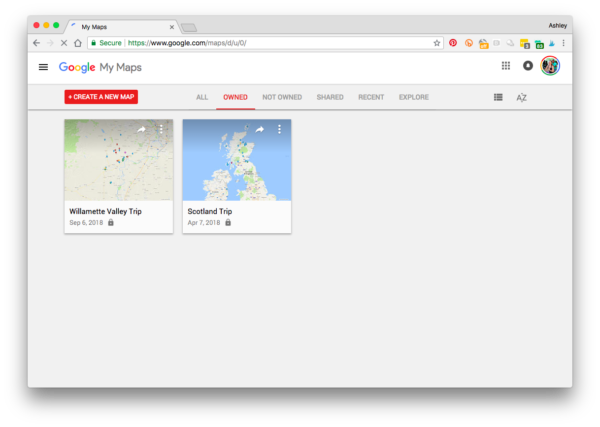Show the RECENT maps tab
600x427 pixels.
(371, 97)
